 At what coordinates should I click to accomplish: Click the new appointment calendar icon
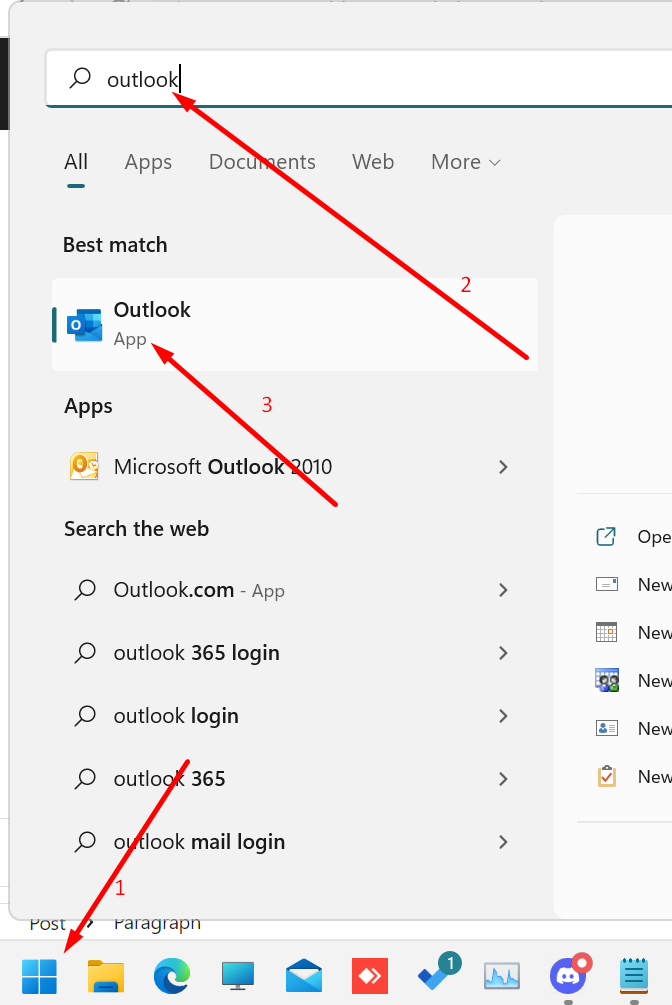[607, 632]
